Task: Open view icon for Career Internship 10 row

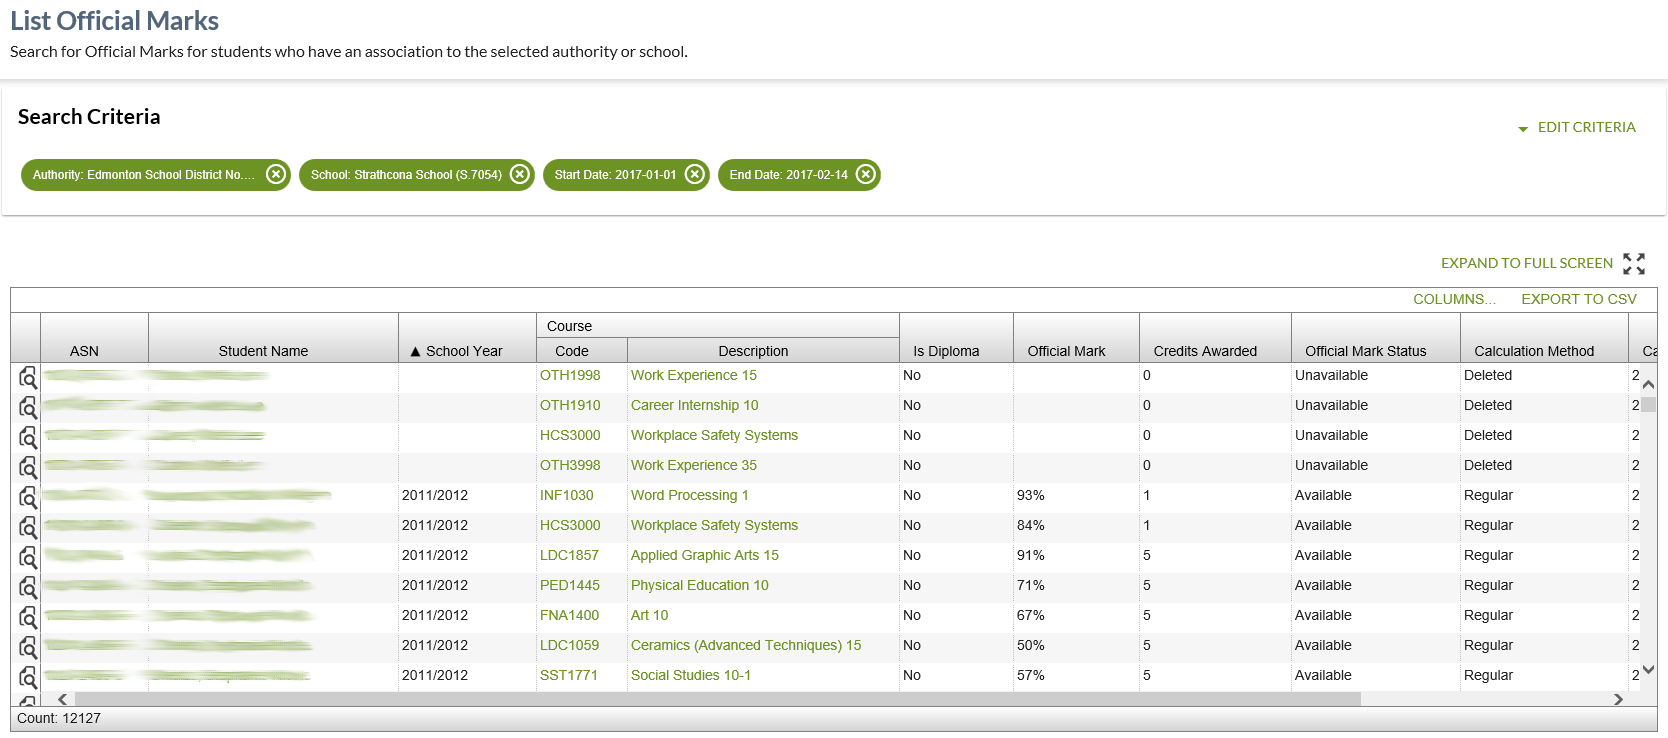Action: tap(28, 407)
